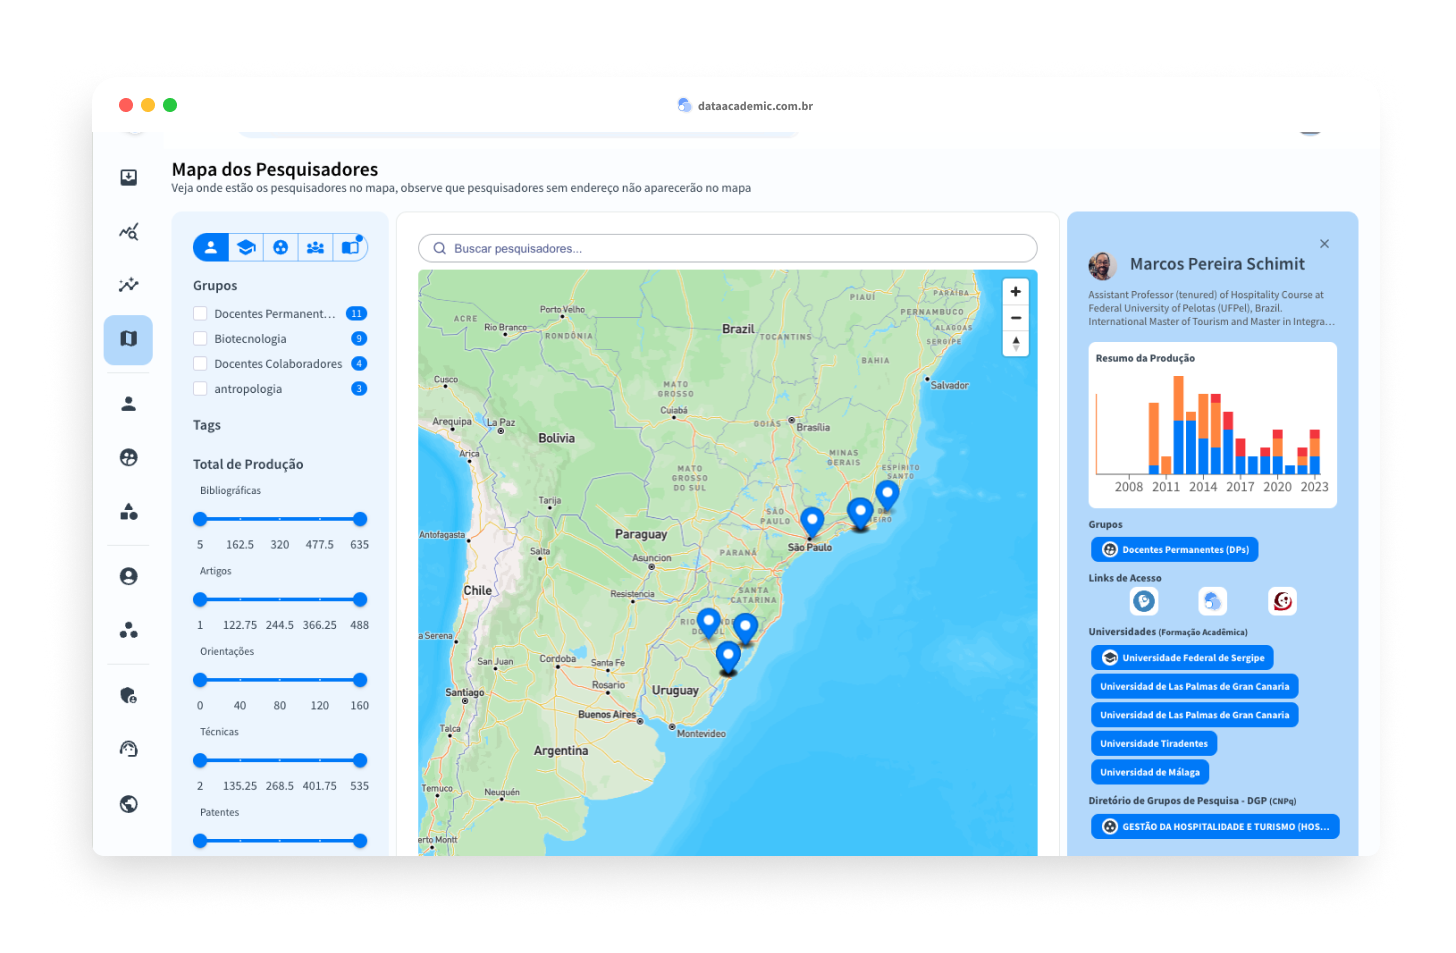Image resolution: width=1456 pixels, height=953 pixels.
Task: Open the light-blue cloud access link icon
Action: tap(1212, 601)
